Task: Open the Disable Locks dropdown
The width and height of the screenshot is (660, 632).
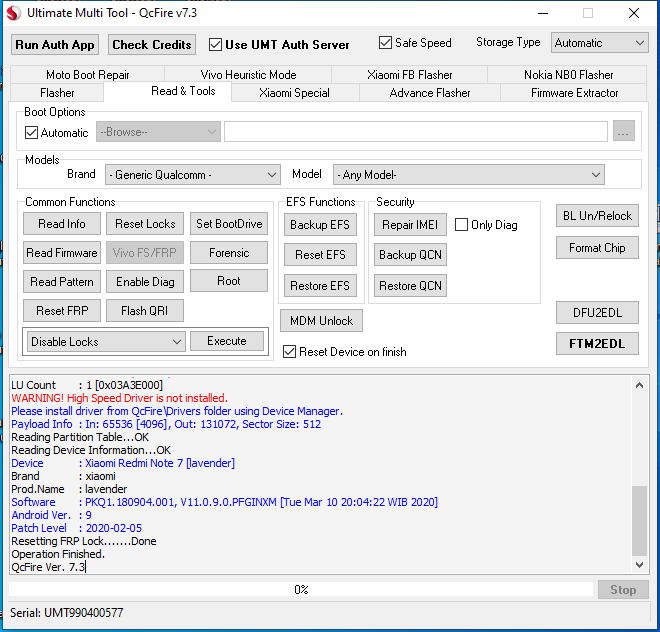Action: (x=106, y=341)
